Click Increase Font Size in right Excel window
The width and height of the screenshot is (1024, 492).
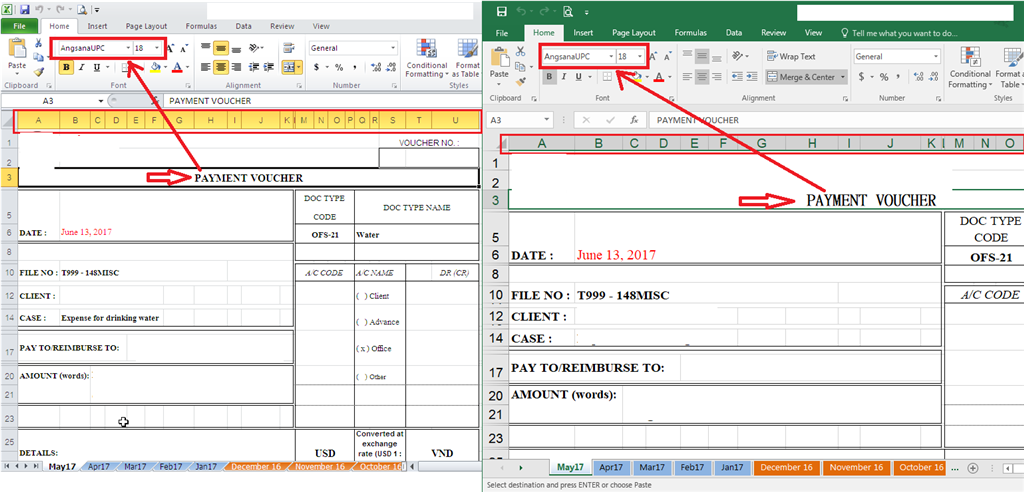(x=653, y=57)
